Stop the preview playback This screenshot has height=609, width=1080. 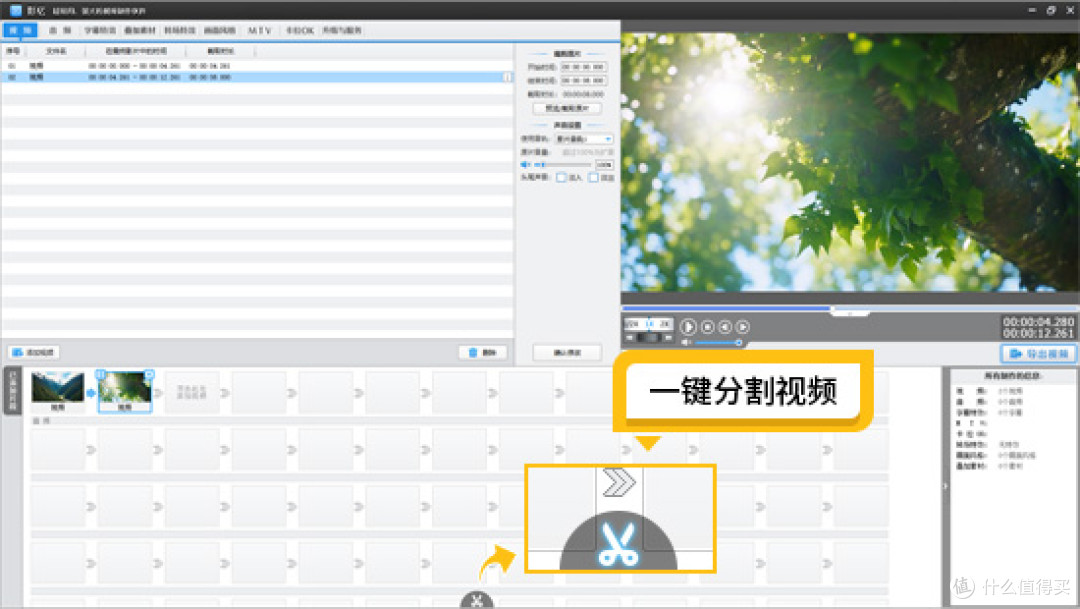coord(707,327)
